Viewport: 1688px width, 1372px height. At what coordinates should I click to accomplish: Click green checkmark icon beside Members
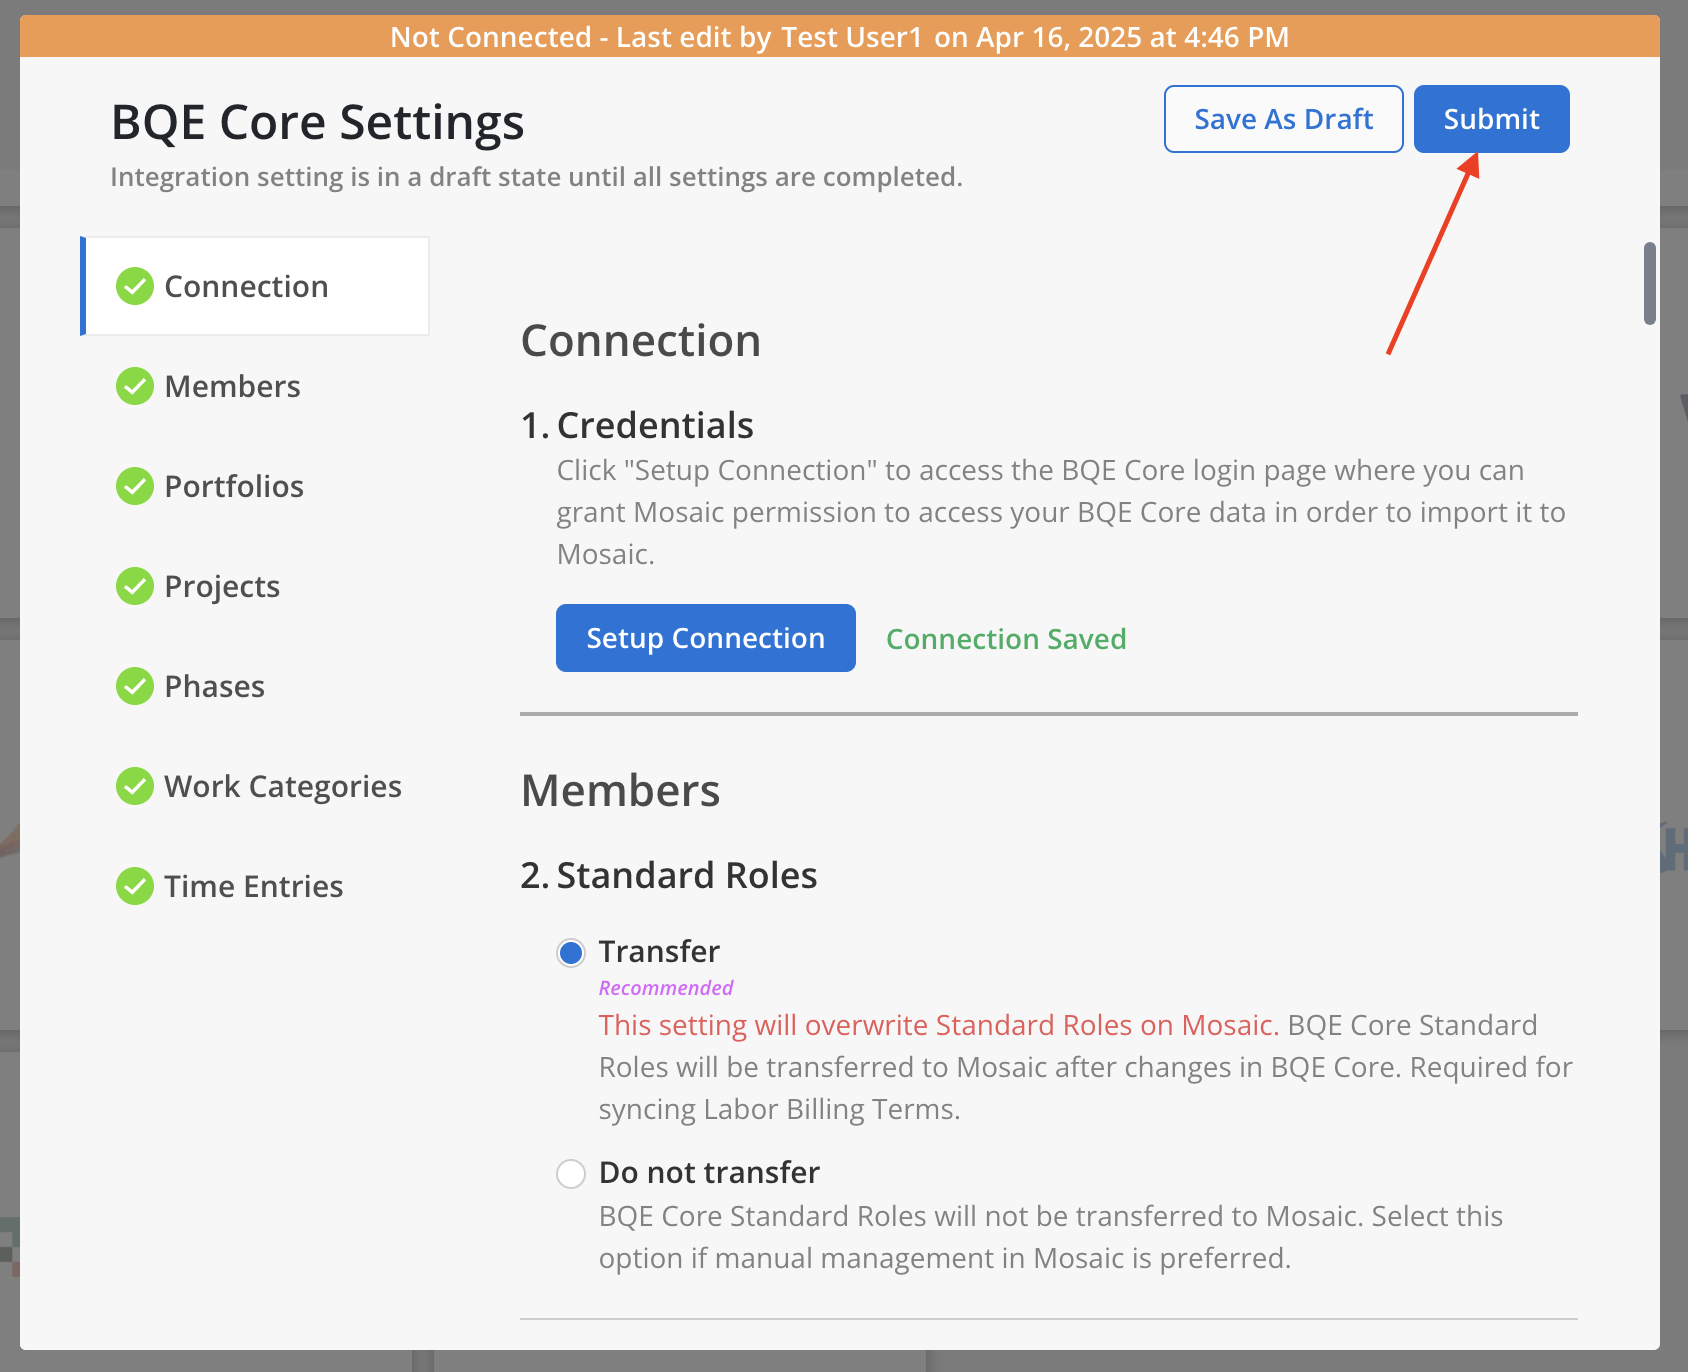coord(135,386)
